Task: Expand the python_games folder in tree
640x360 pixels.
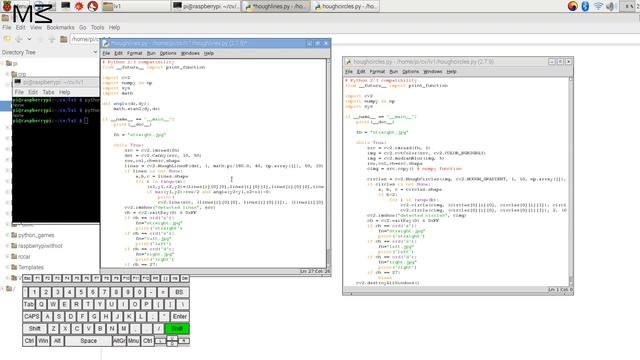Action: (x=7, y=235)
